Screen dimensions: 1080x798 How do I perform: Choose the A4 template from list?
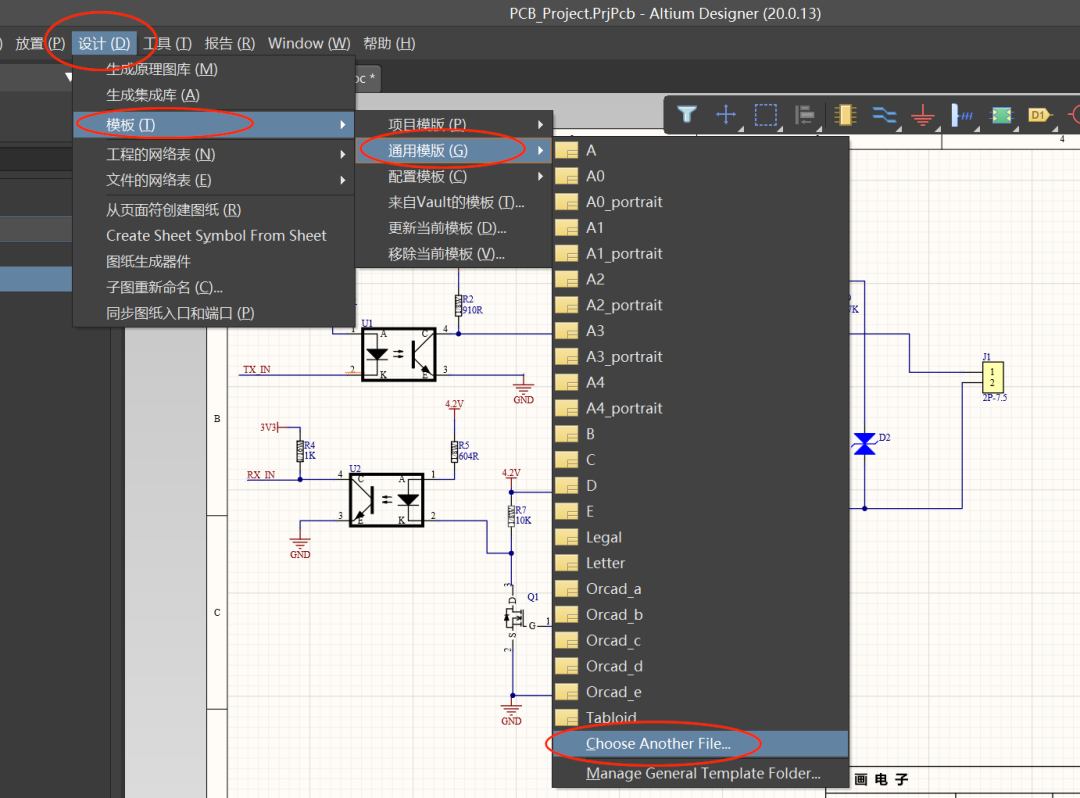coord(595,382)
